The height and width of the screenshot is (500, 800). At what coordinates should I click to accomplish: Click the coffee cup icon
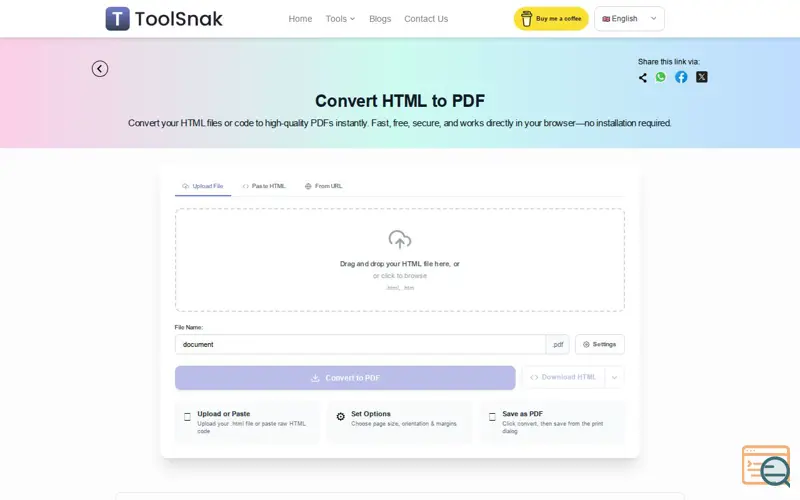(x=527, y=19)
